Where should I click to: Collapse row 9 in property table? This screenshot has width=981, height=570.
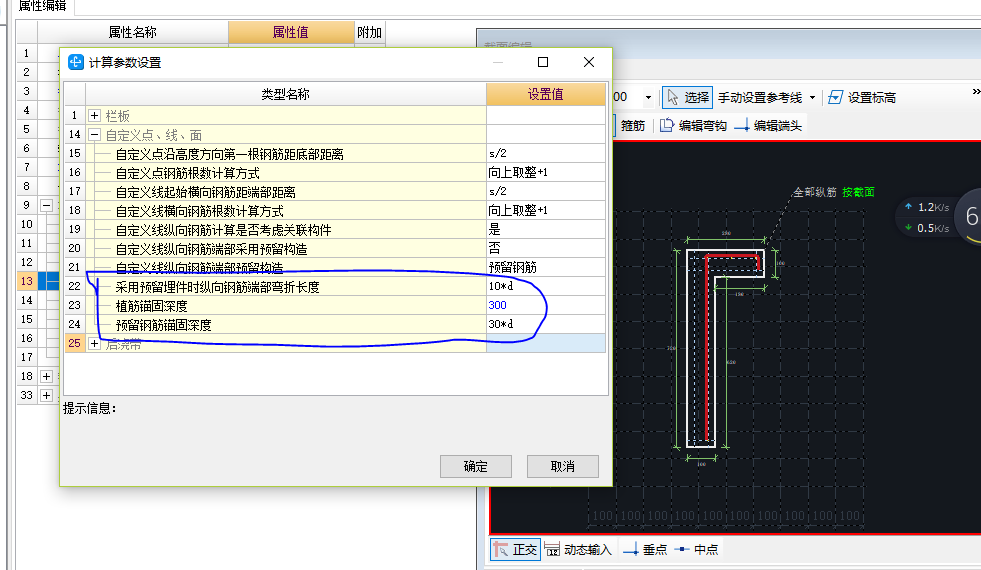tap(46, 205)
